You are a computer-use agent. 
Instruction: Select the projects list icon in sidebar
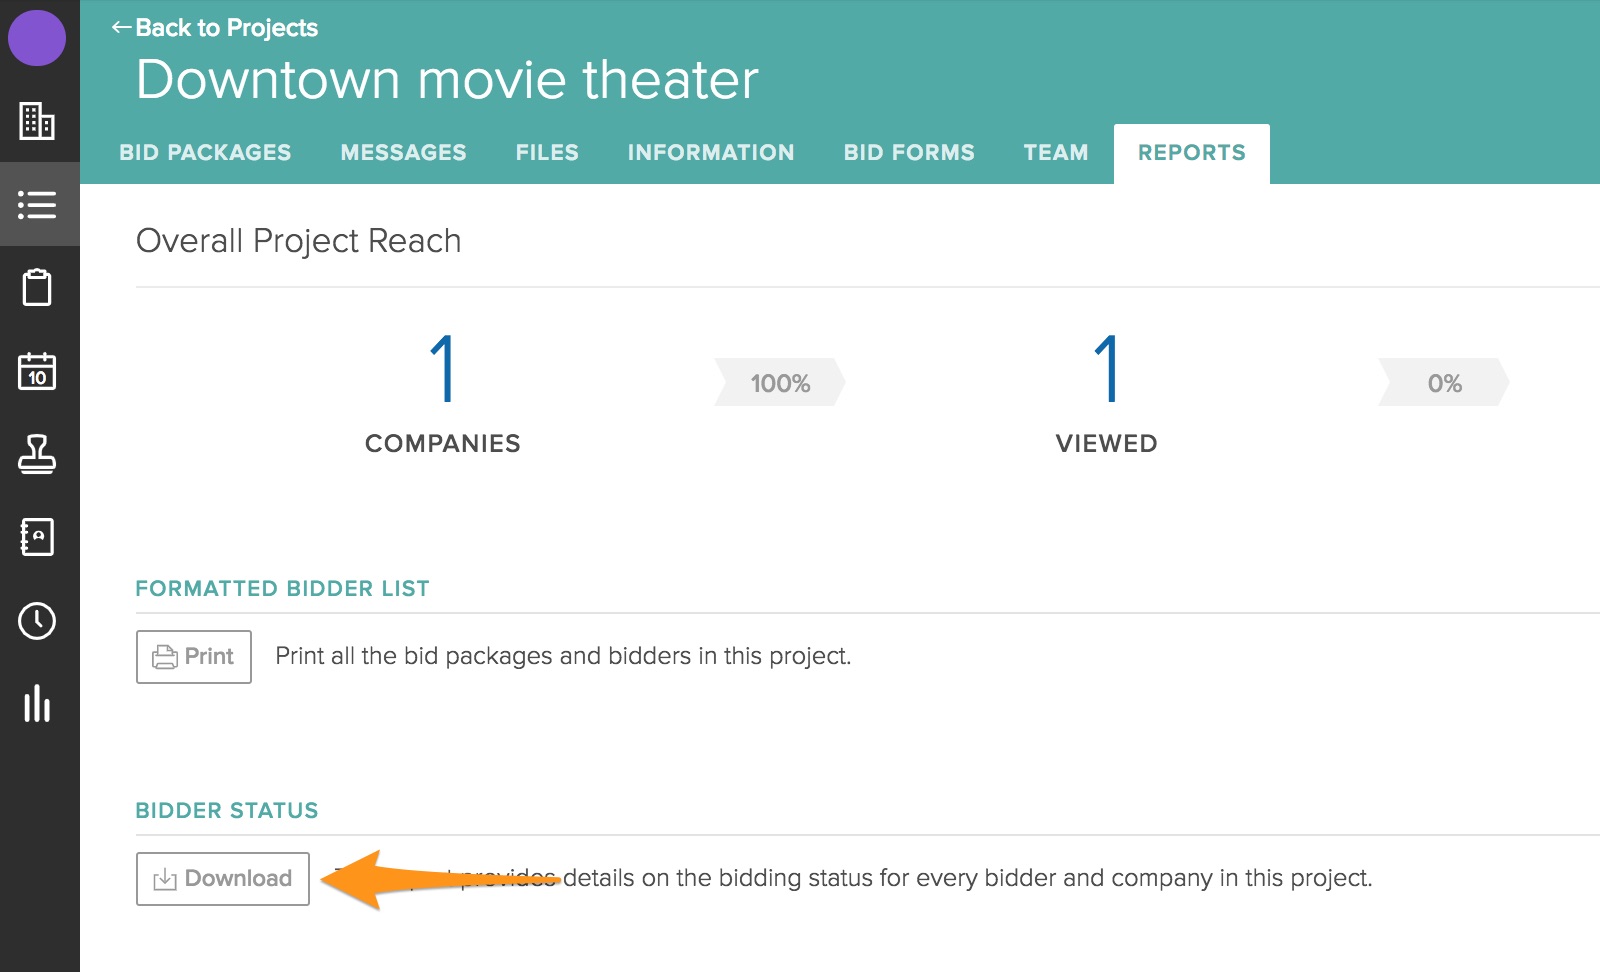pos(37,205)
